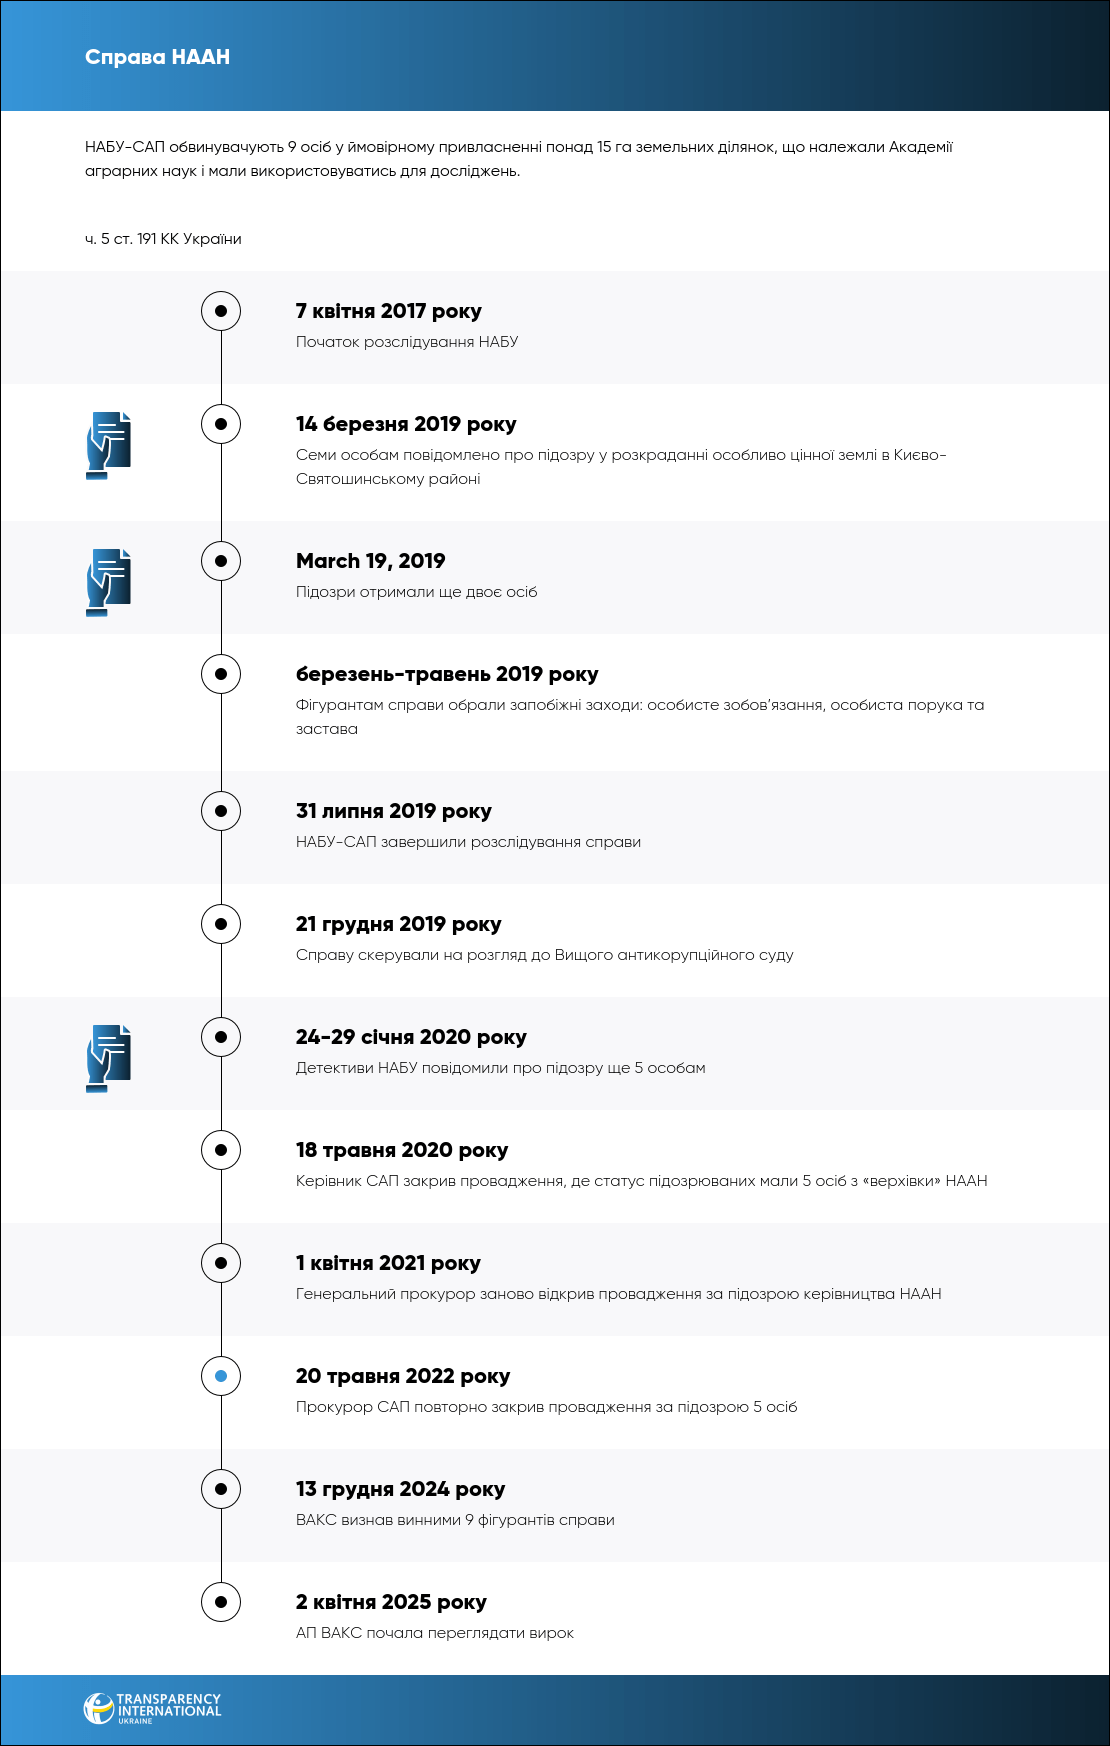Click timeline dot for 2 квітня 2025

[221, 1602]
